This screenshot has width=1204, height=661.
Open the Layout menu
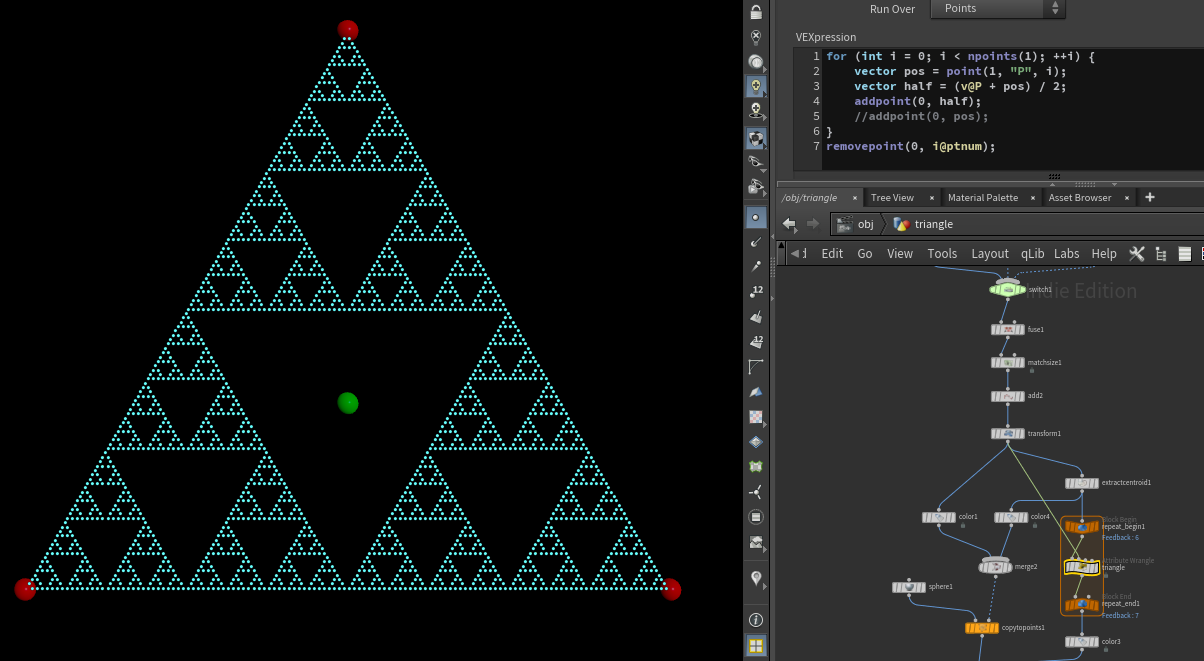(990, 254)
